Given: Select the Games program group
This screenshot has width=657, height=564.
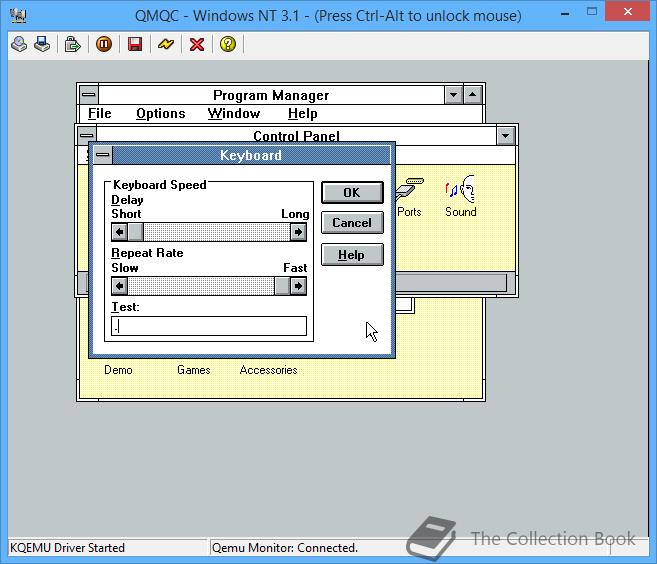Looking at the screenshot, I should 194,370.
